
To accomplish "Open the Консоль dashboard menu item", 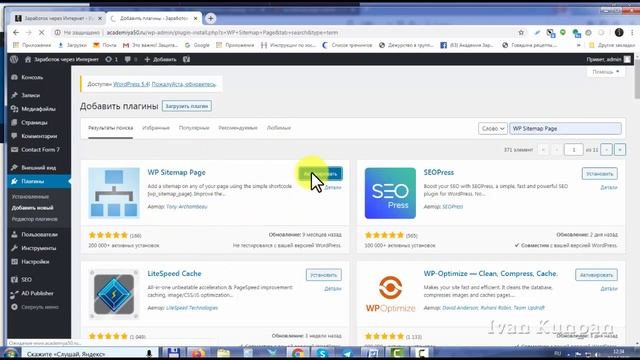I will coord(32,77).
